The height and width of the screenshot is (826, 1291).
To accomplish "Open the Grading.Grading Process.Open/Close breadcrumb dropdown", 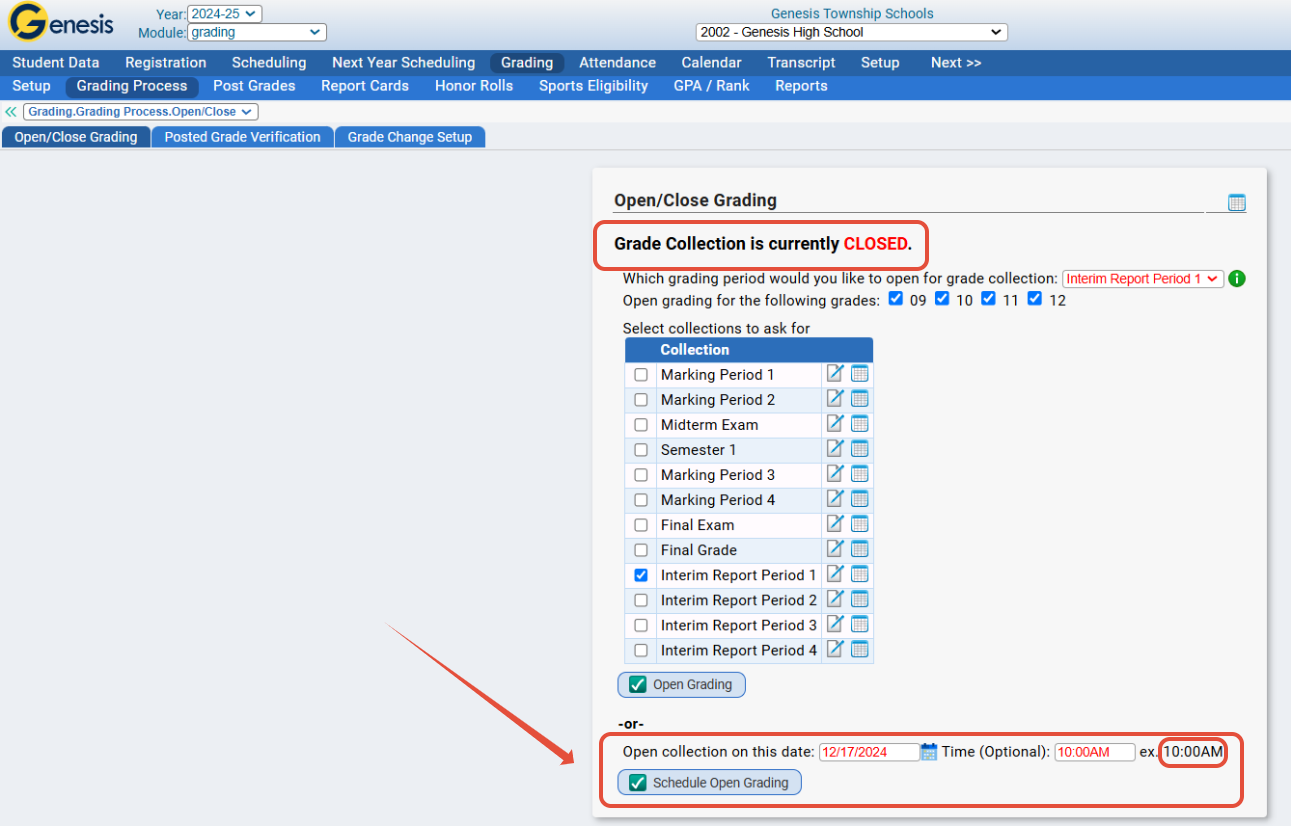I will pos(141,112).
